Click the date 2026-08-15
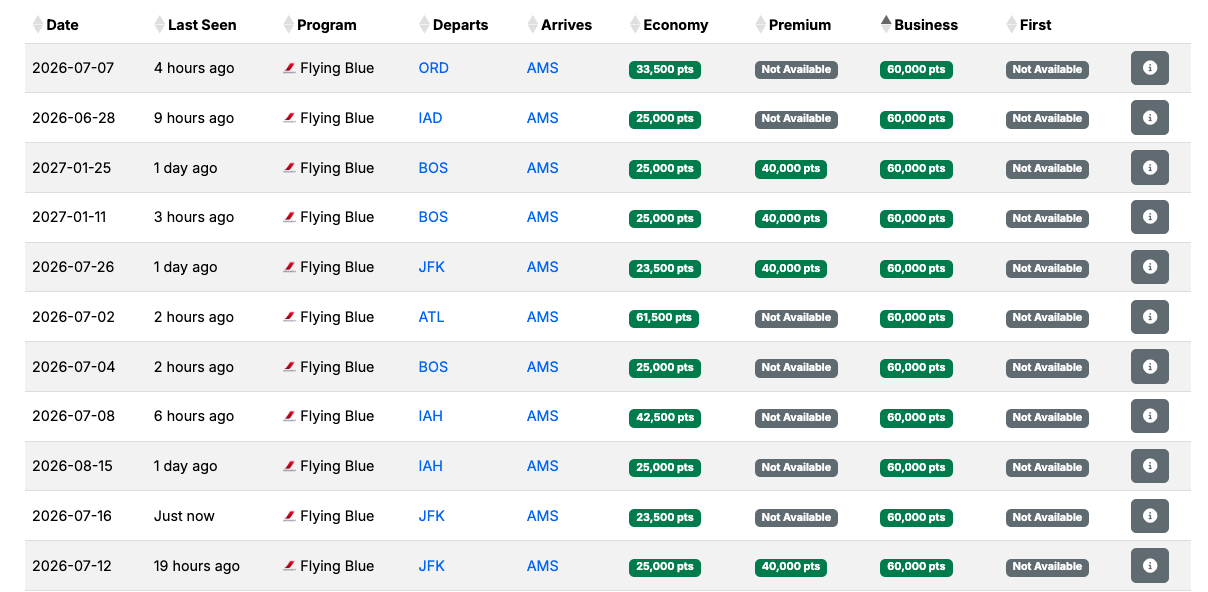This screenshot has height=592, width=1208. point(73,466)
